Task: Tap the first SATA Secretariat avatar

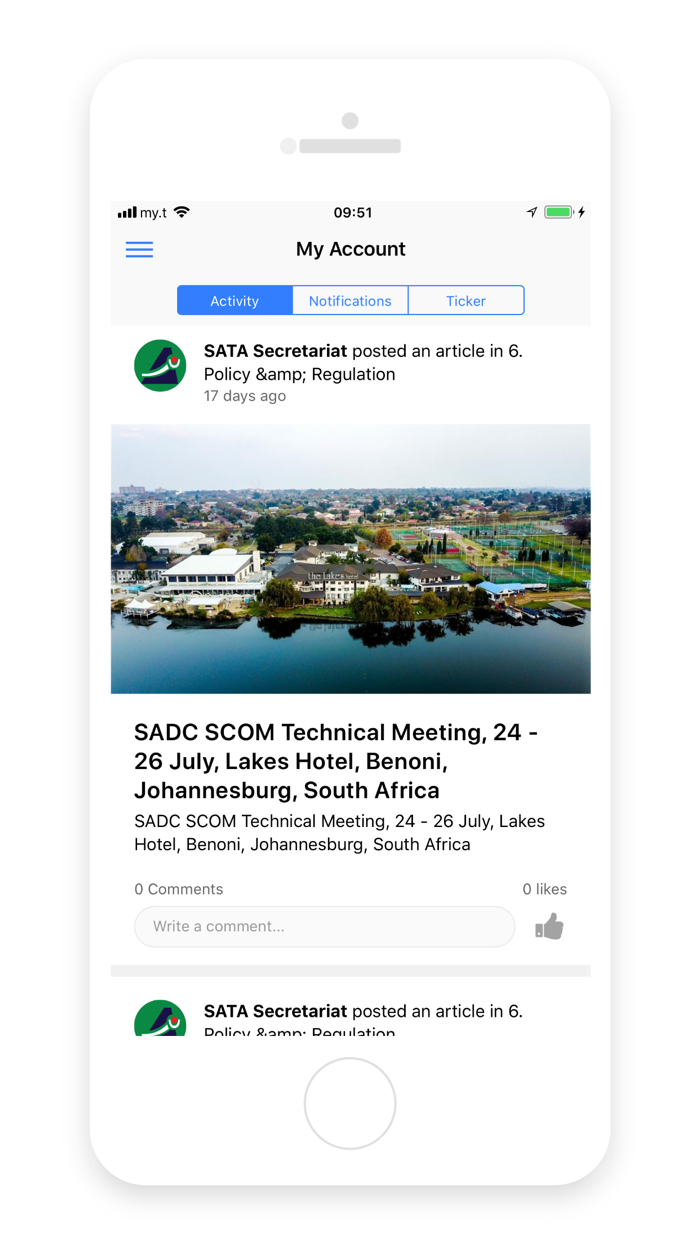Action: (x=160, y=366)
